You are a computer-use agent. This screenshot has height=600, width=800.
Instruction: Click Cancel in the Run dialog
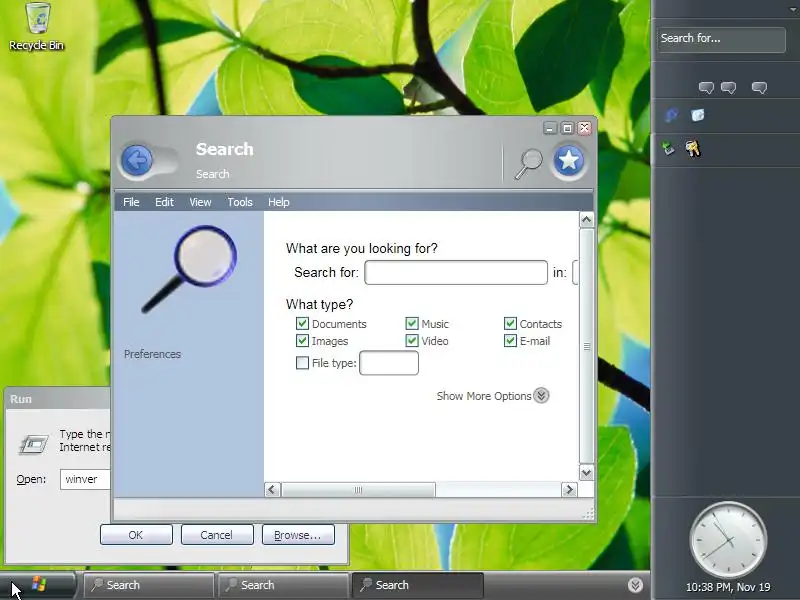pos(217,535)
